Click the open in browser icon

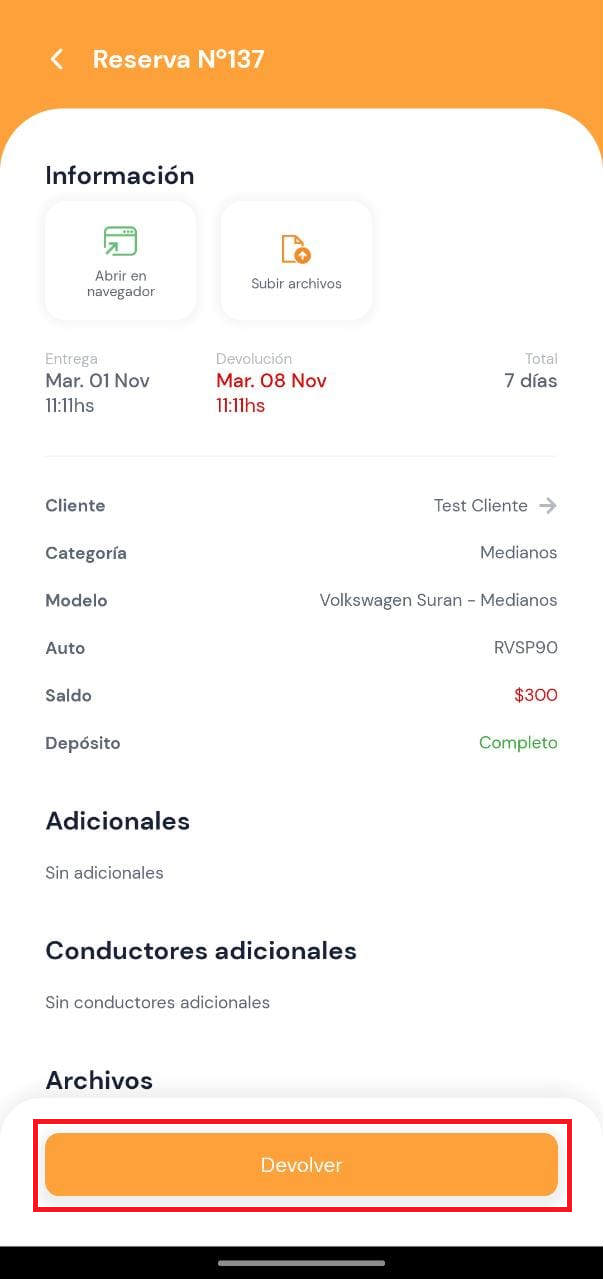120,241
